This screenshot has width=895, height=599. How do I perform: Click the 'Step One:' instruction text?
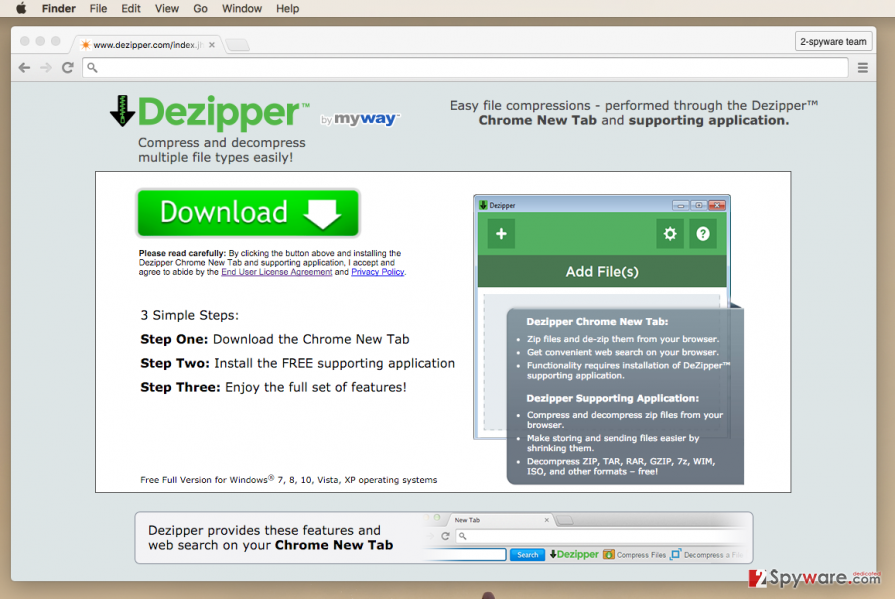174,340
